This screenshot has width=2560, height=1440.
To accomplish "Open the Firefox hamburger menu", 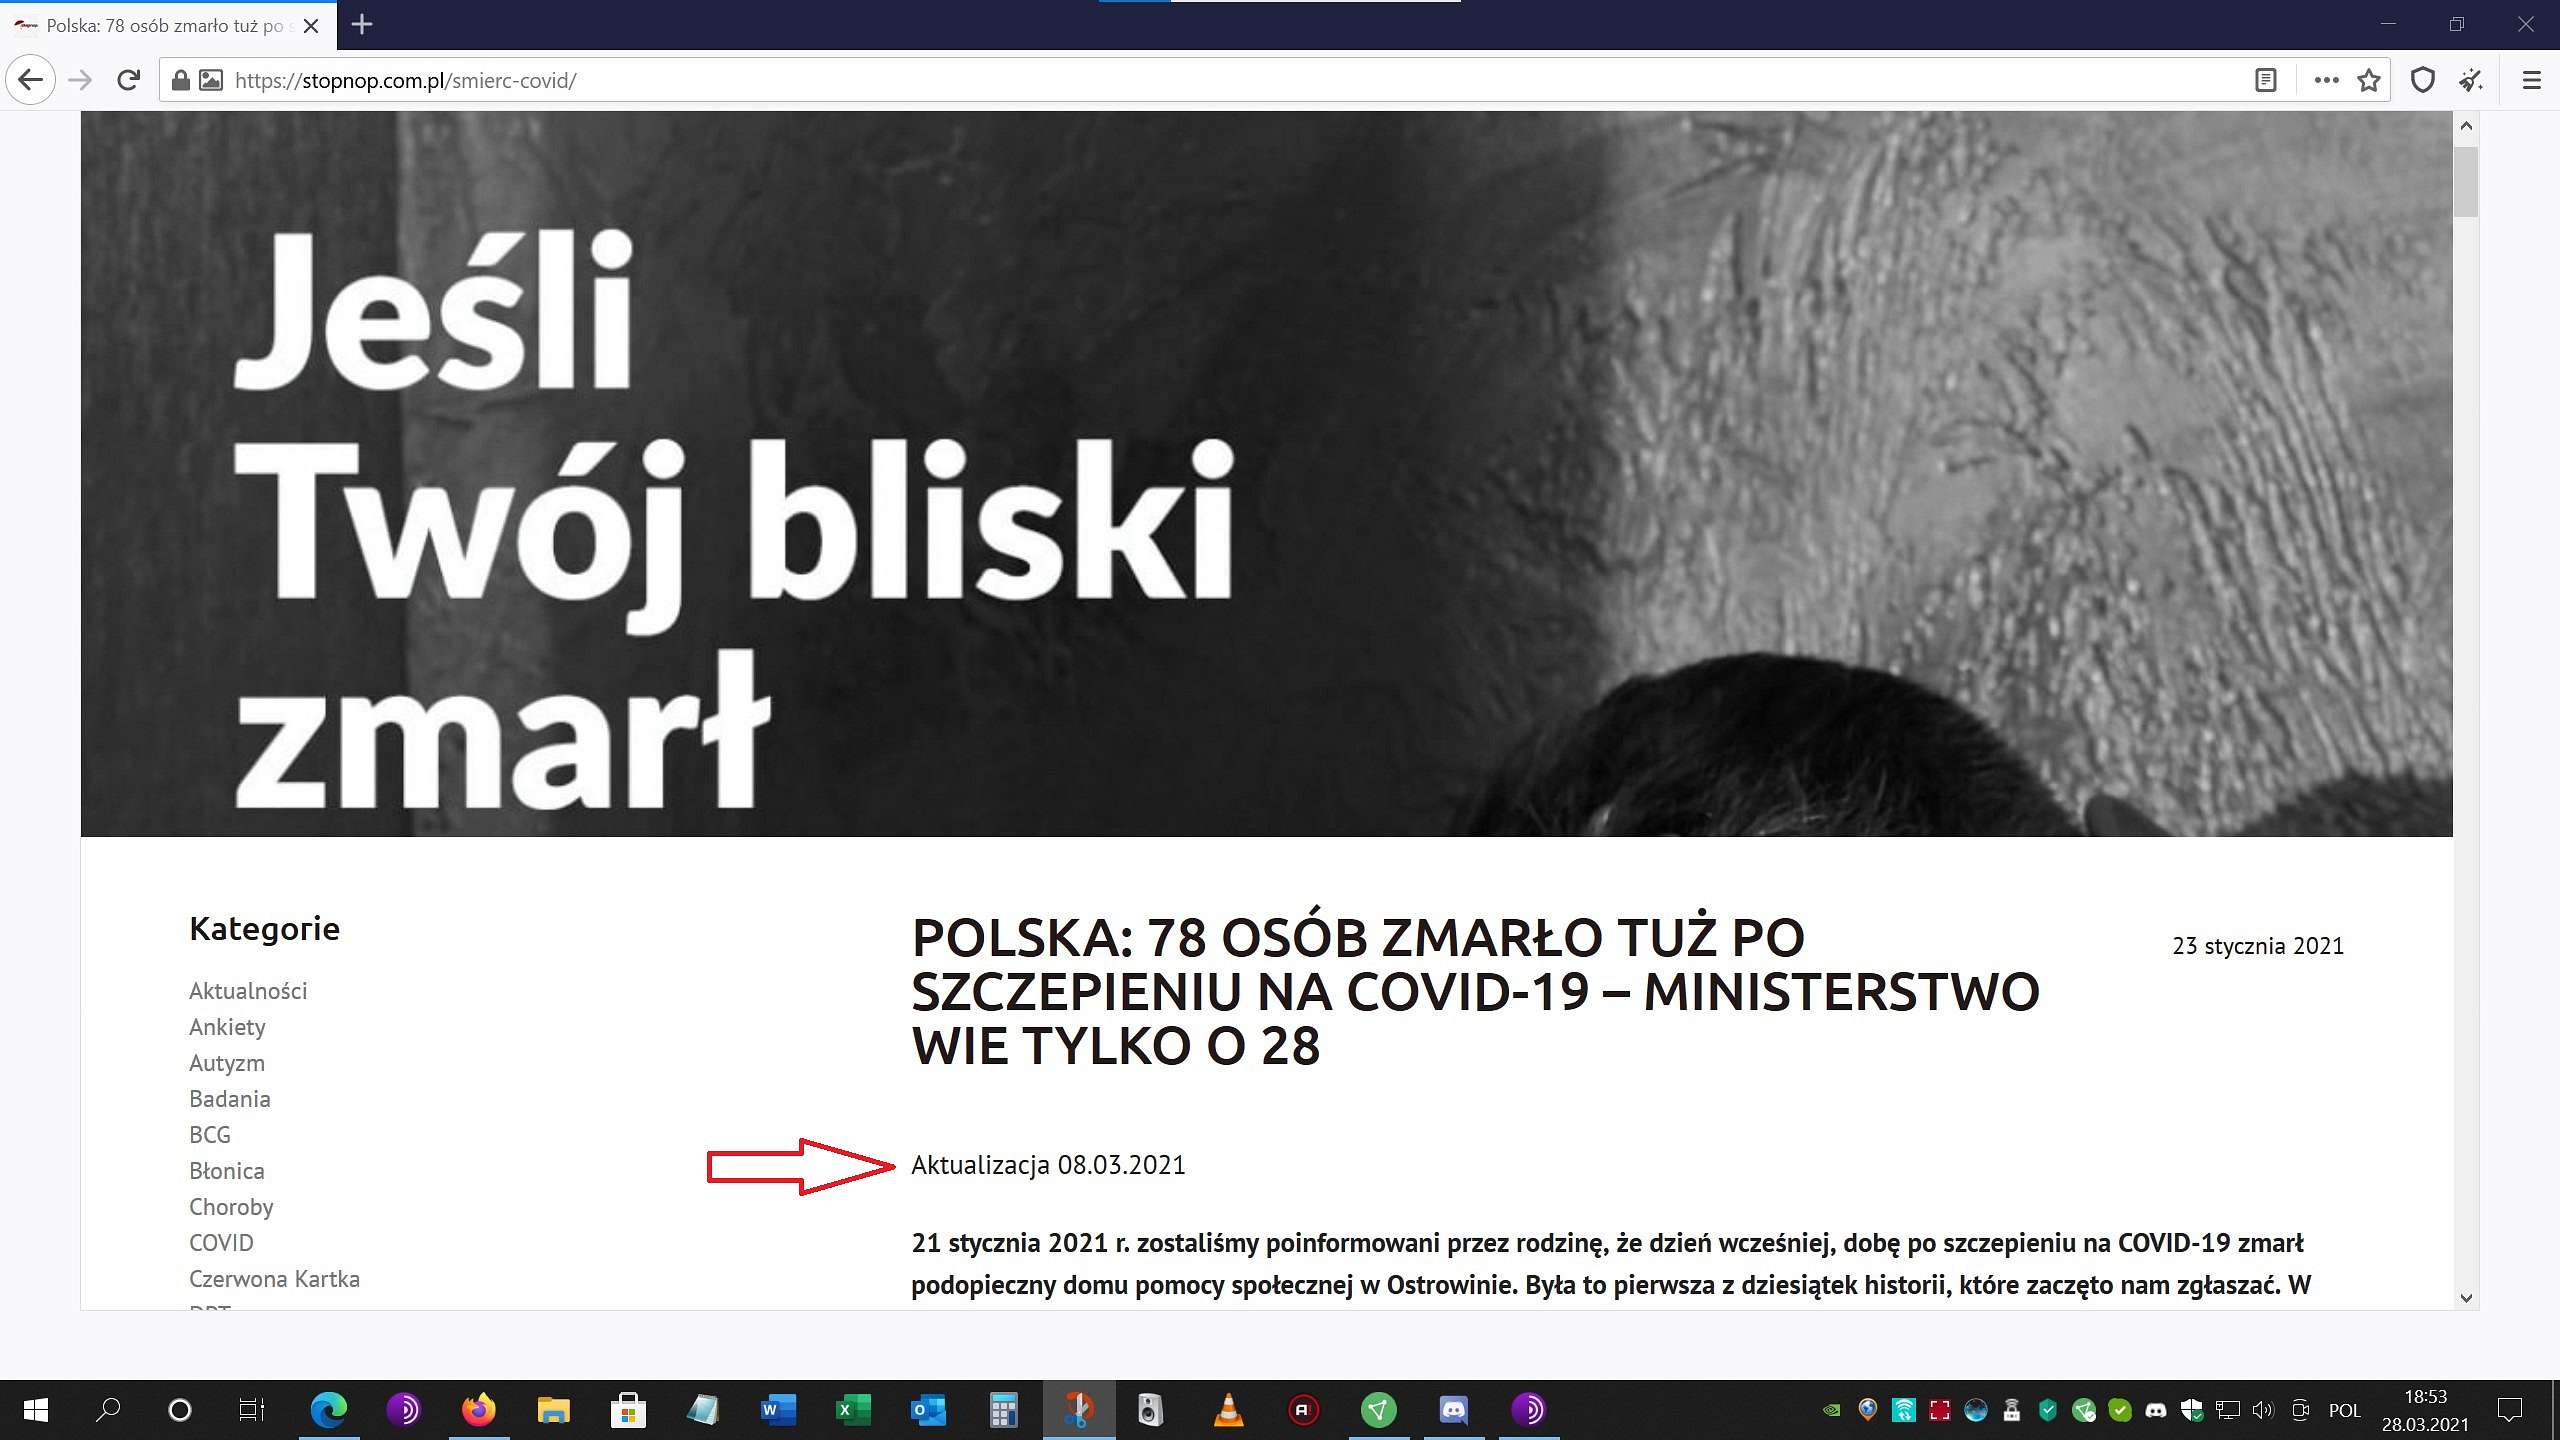I will tap(2531, 80).
